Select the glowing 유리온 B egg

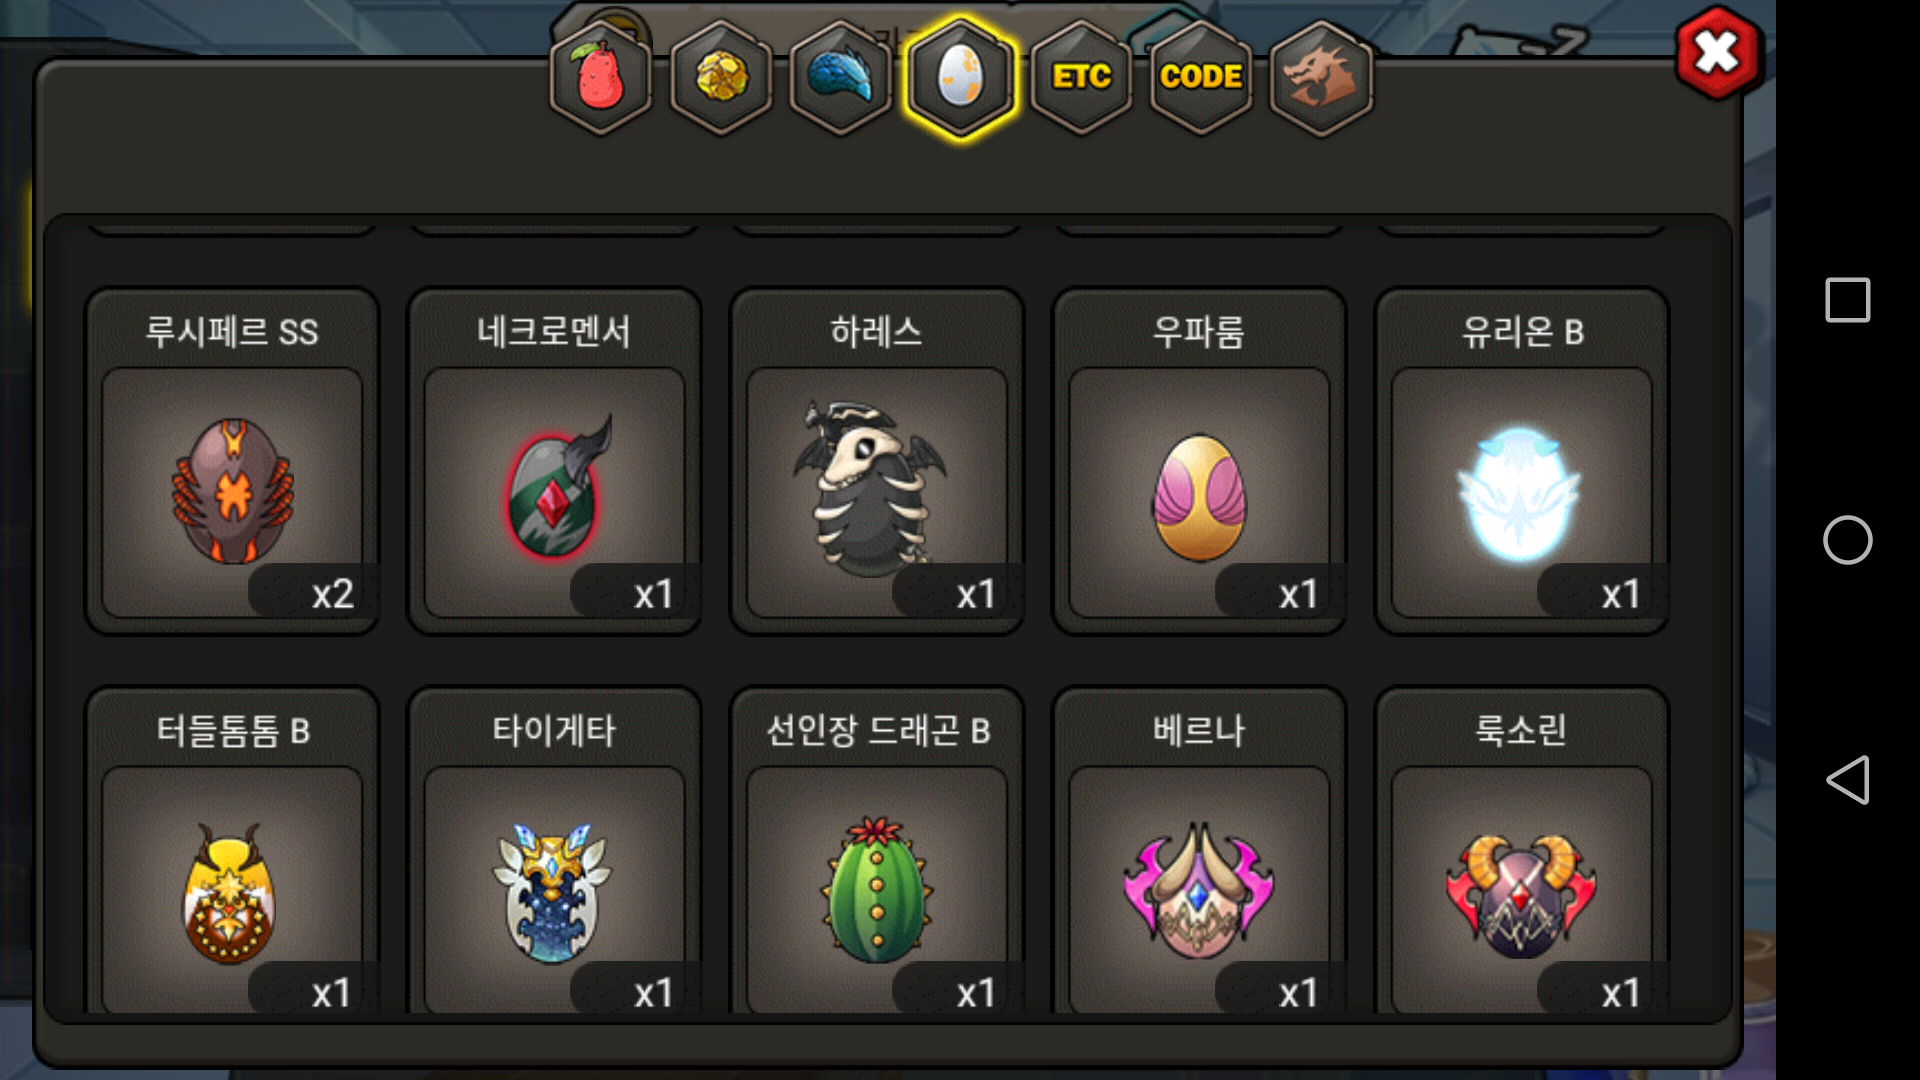[1522, 461]
